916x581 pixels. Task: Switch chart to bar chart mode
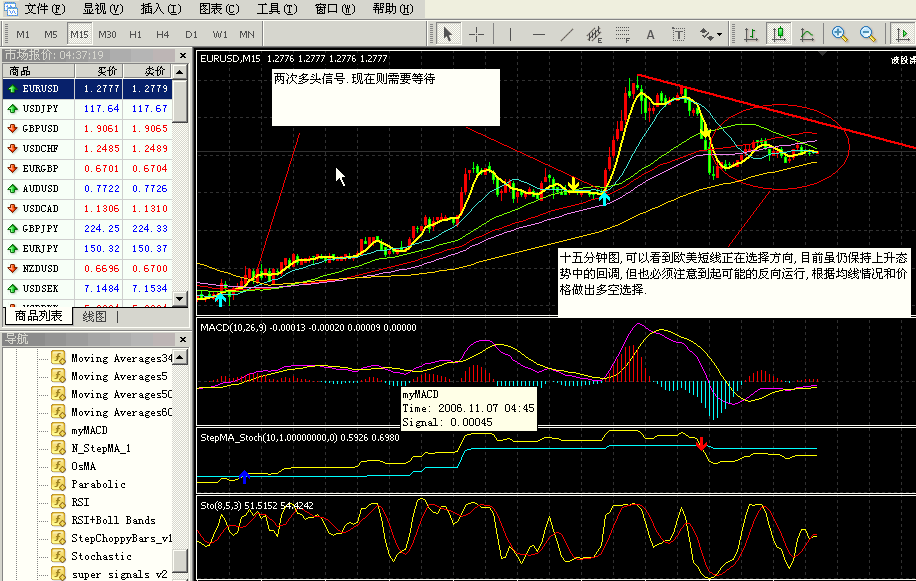pyautogui.click(x=751, y=34)
